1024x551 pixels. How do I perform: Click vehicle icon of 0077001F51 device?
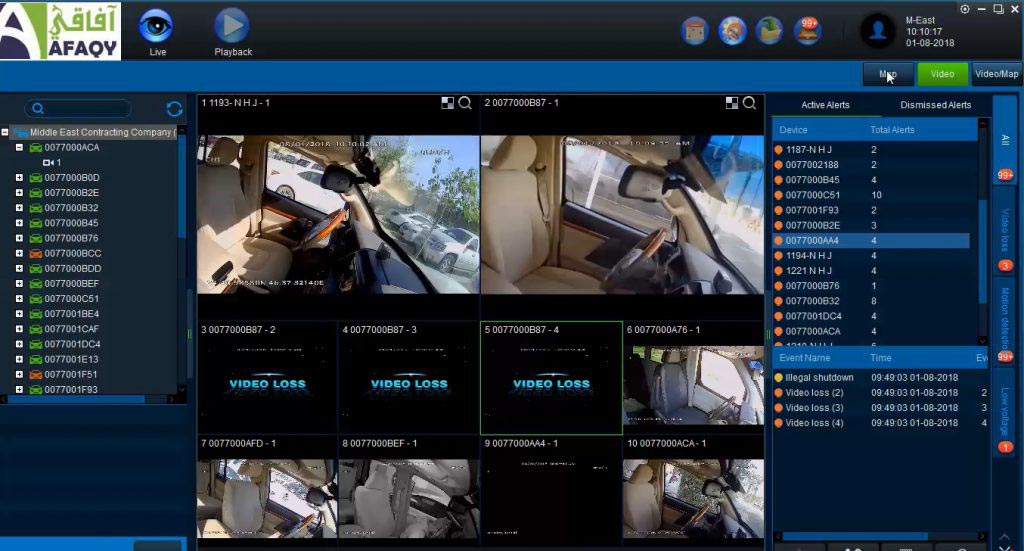(x=36, y=375)
